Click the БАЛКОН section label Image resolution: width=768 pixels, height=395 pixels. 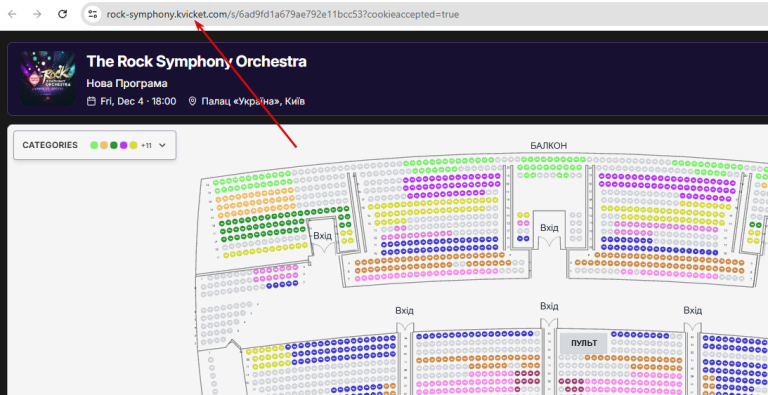[x=549, y=146]
